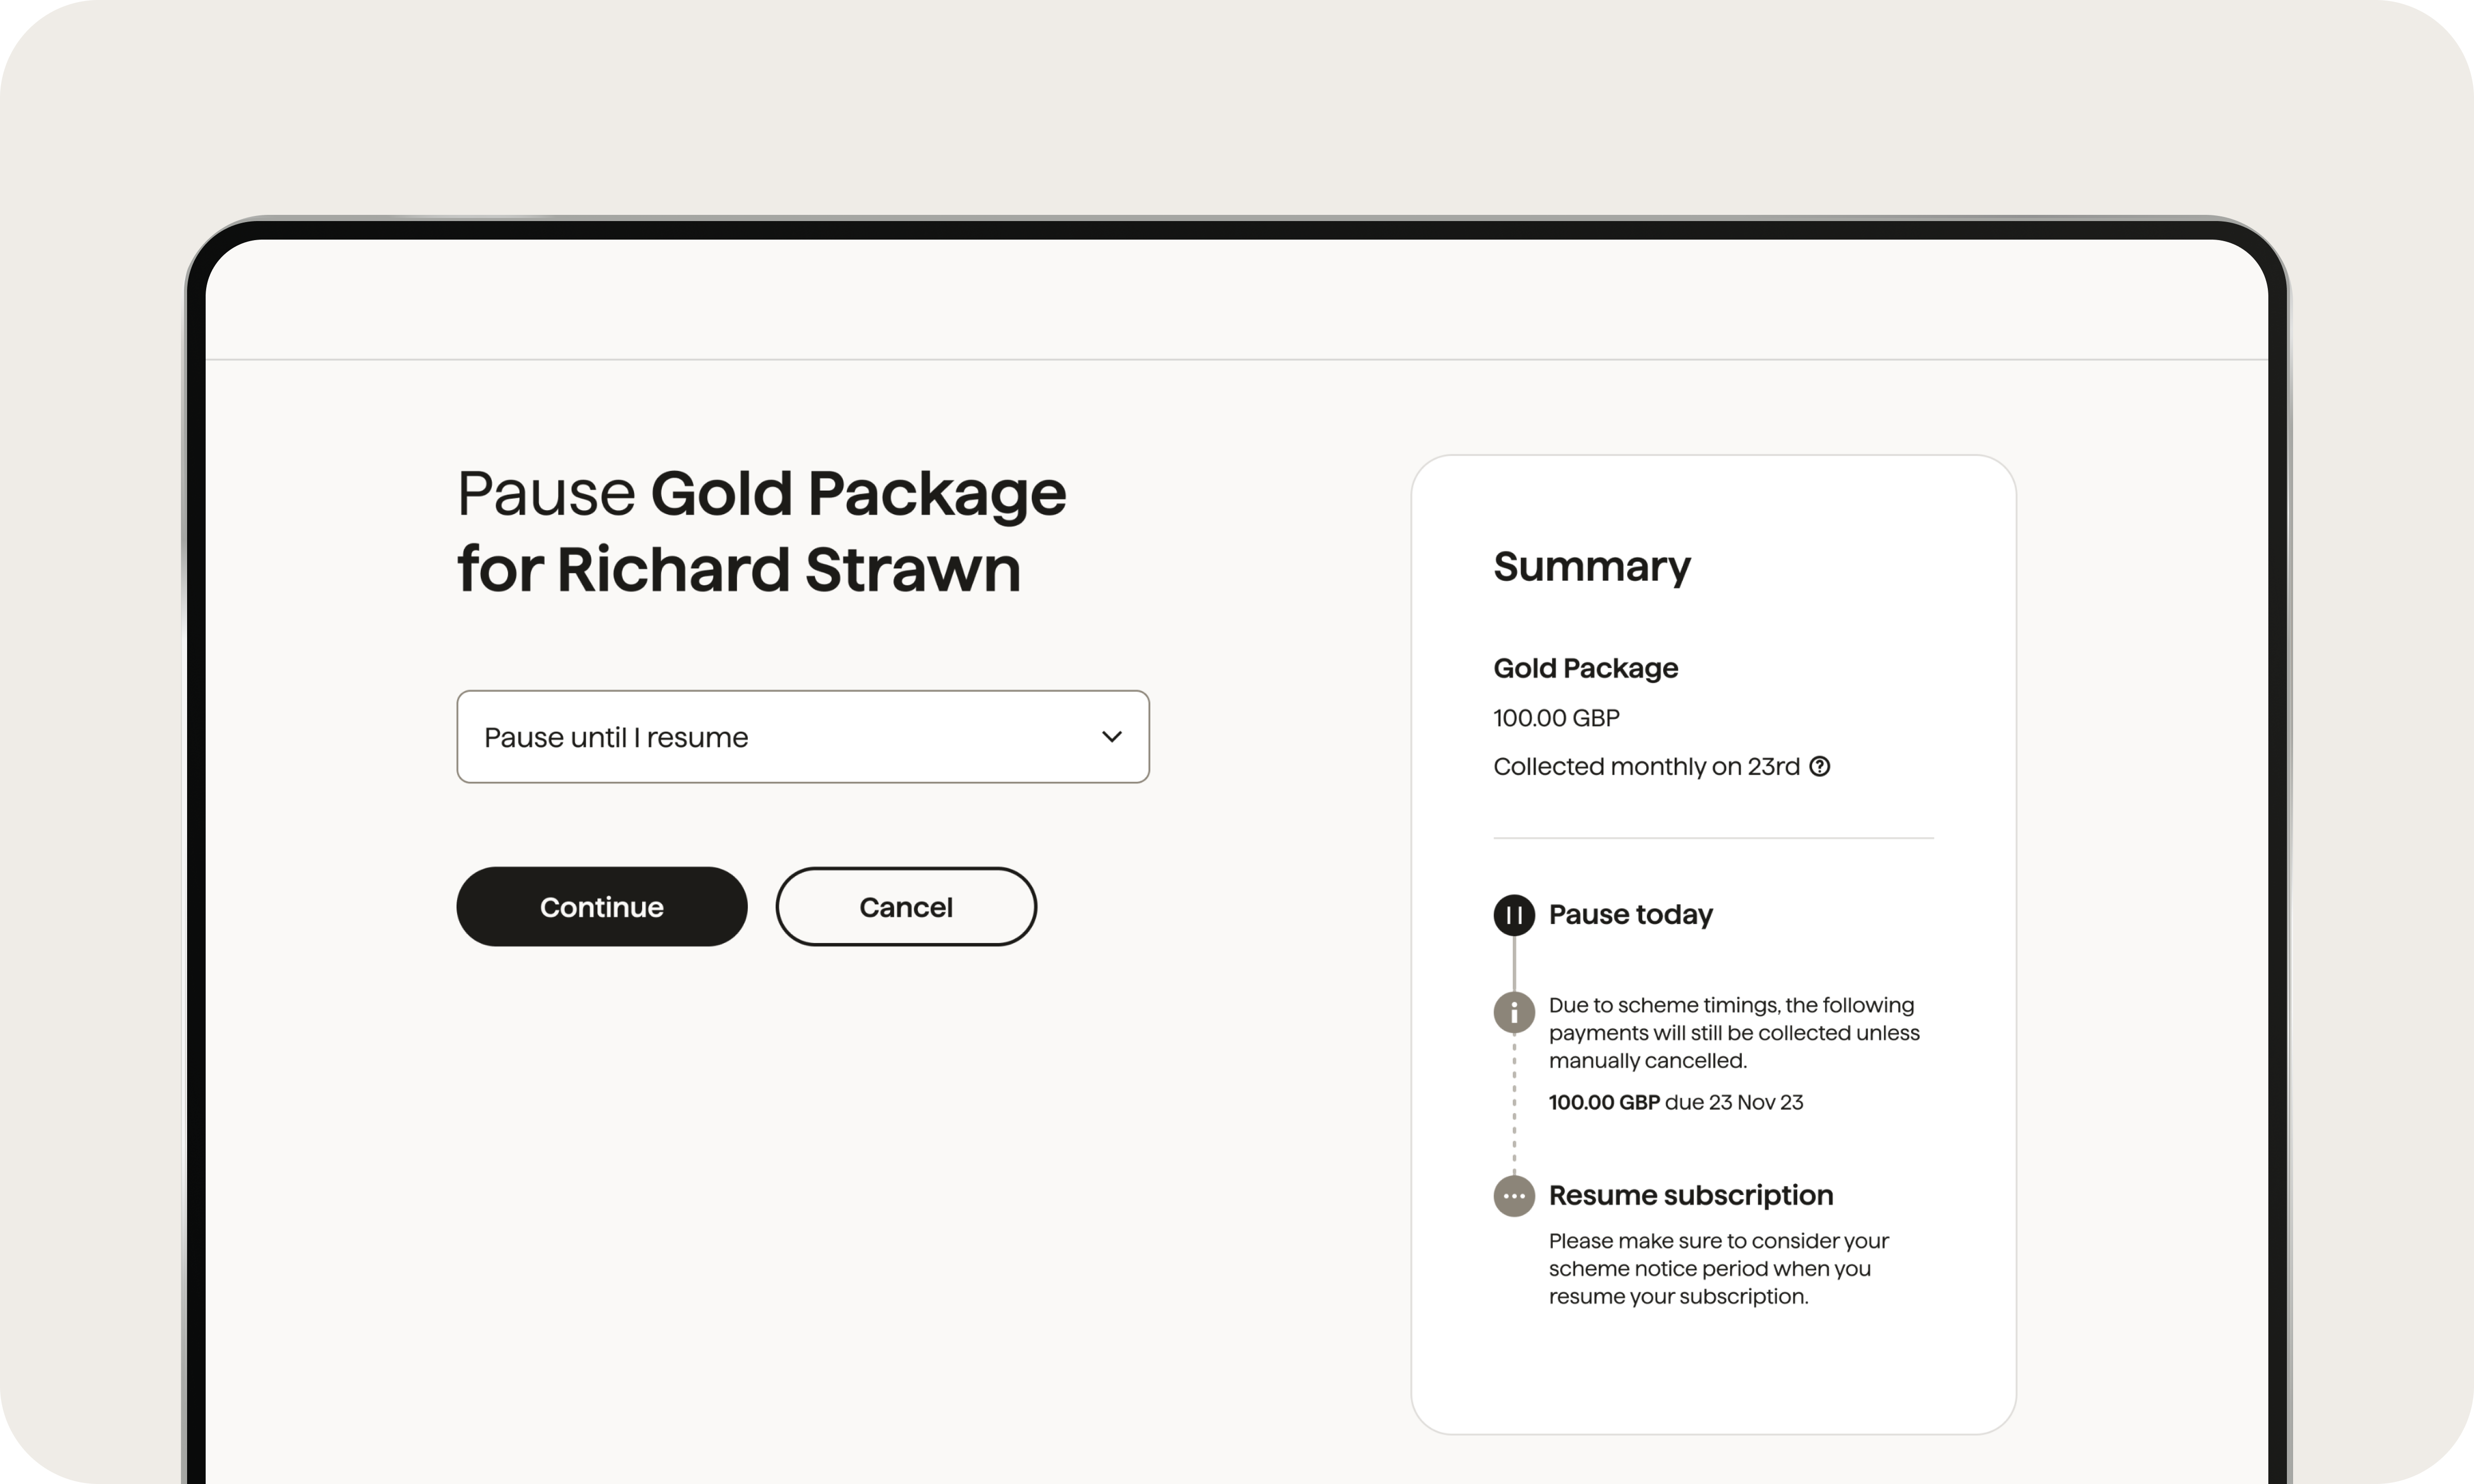This screenshot has width=2474, height=1484.
Task: Click the chevron arrow in pause duration field
Action: point(1111,737)
